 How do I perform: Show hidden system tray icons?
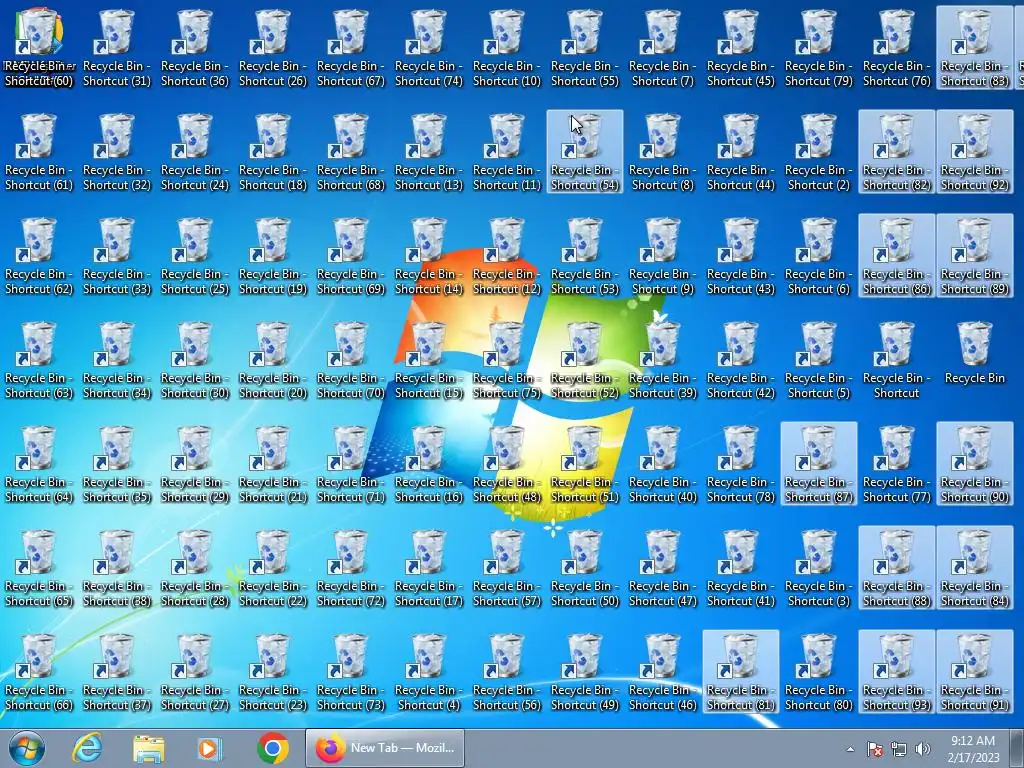(850, 750)
